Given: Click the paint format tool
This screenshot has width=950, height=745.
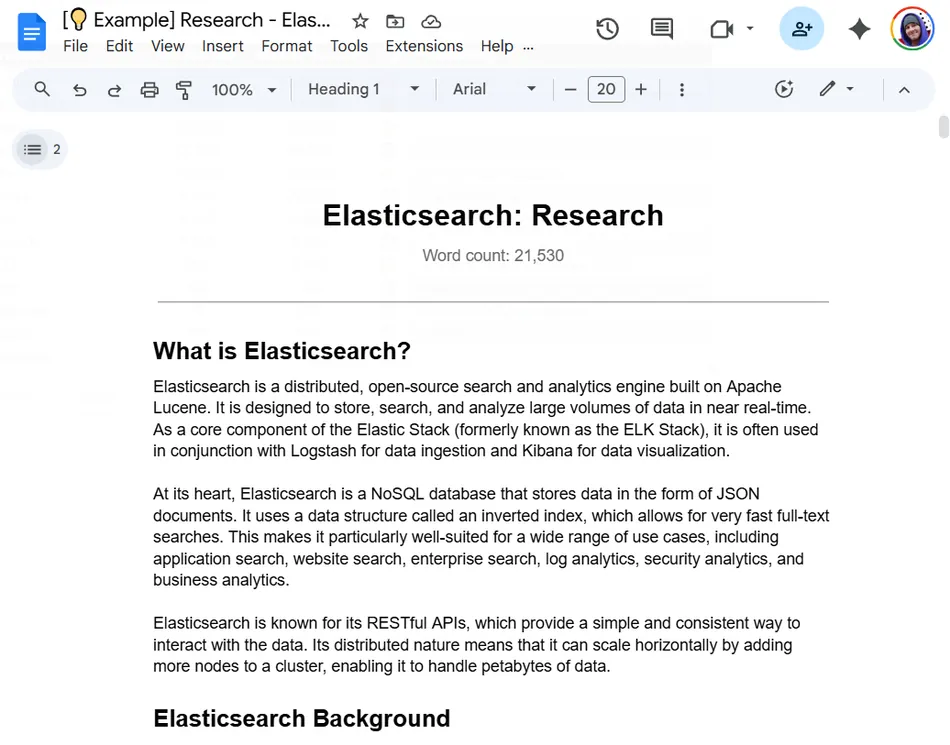Looking at the screenshot, I should tap(184, 89).
